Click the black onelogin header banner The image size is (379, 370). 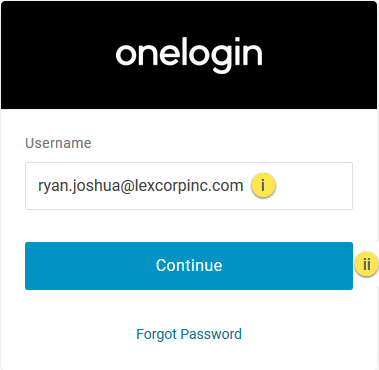(x=189, y=55)
